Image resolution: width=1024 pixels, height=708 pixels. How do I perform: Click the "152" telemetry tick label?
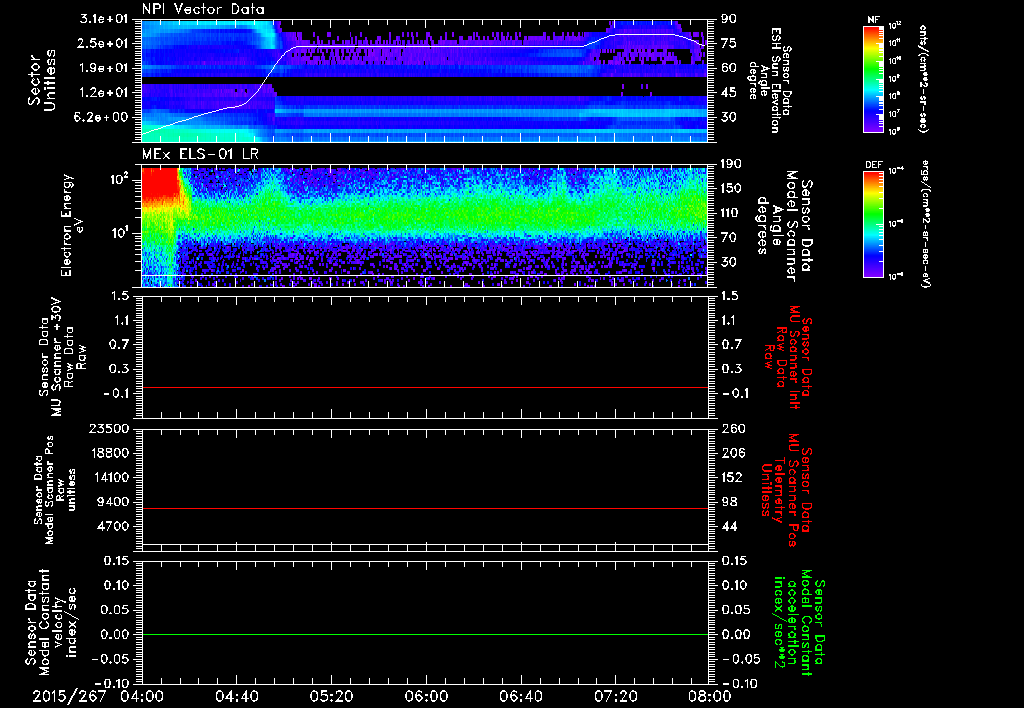pyautogui.click(x=732, y=477)
